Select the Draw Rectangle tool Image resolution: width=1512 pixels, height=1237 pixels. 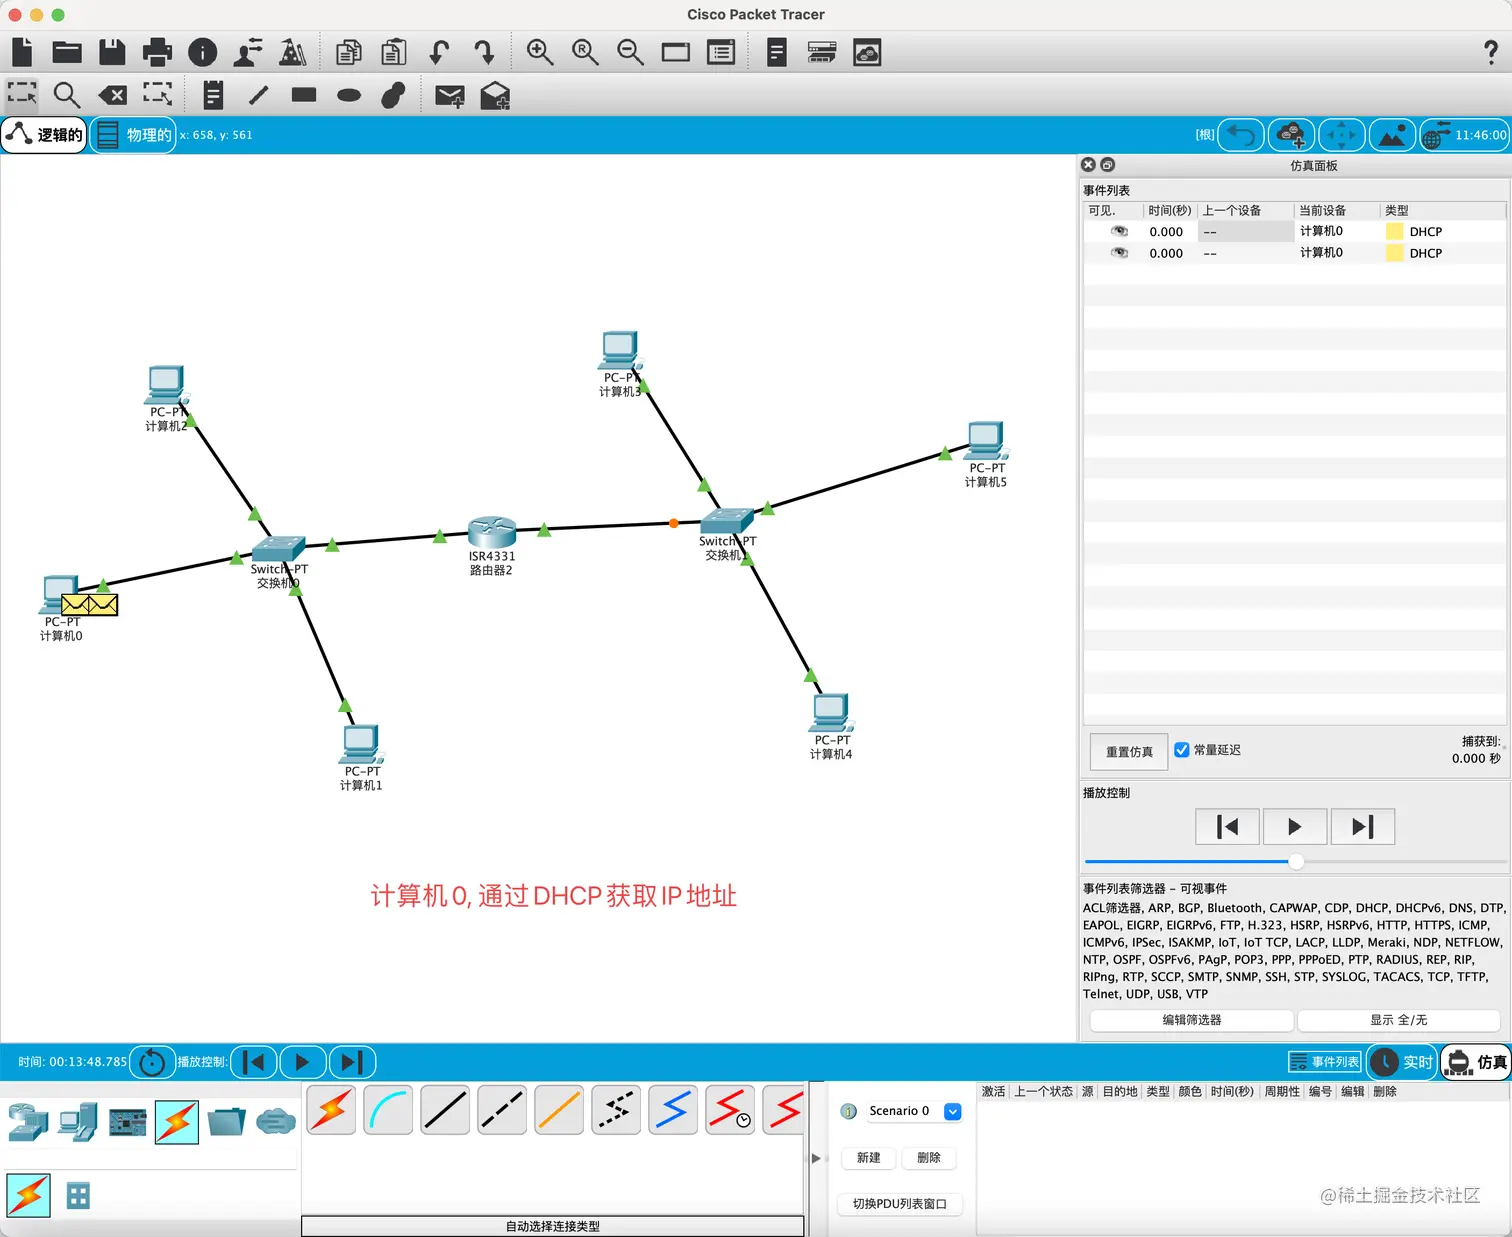tap(304, 95)
